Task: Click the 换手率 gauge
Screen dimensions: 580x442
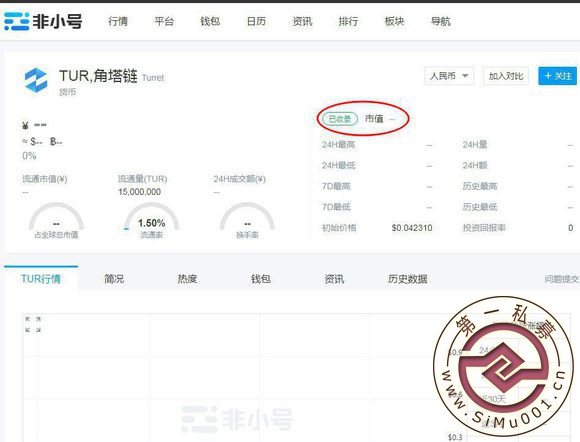Action: [x=247, y=221]
